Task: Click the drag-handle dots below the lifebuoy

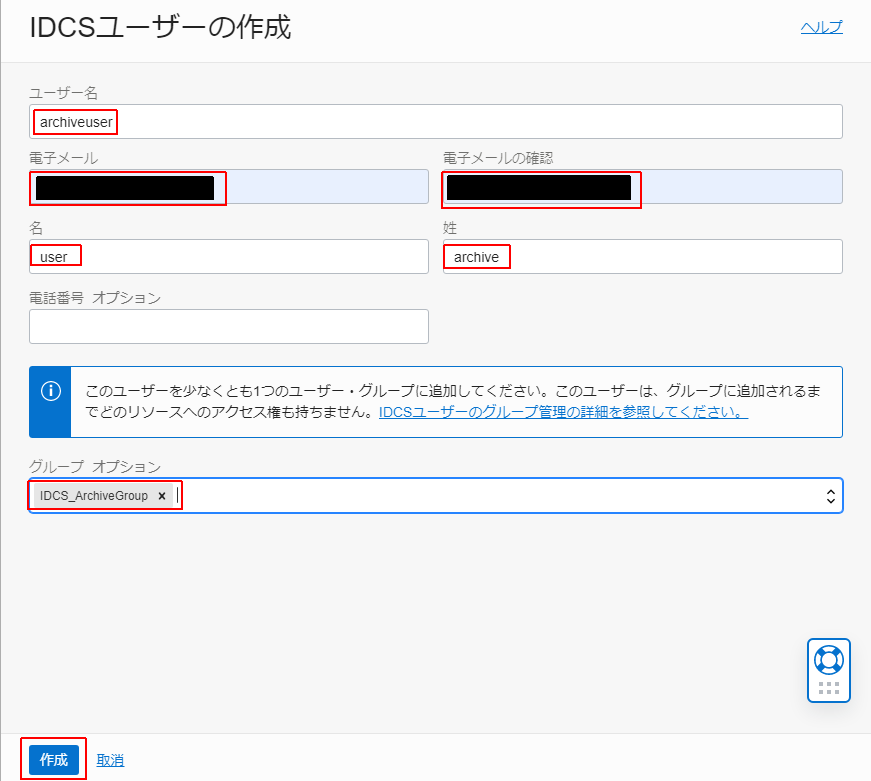Action: coord(829,688)
